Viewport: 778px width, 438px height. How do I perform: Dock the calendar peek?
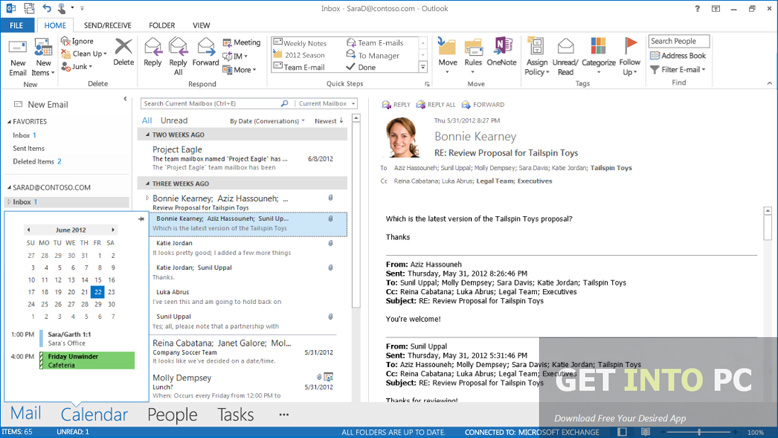[141, 218]
